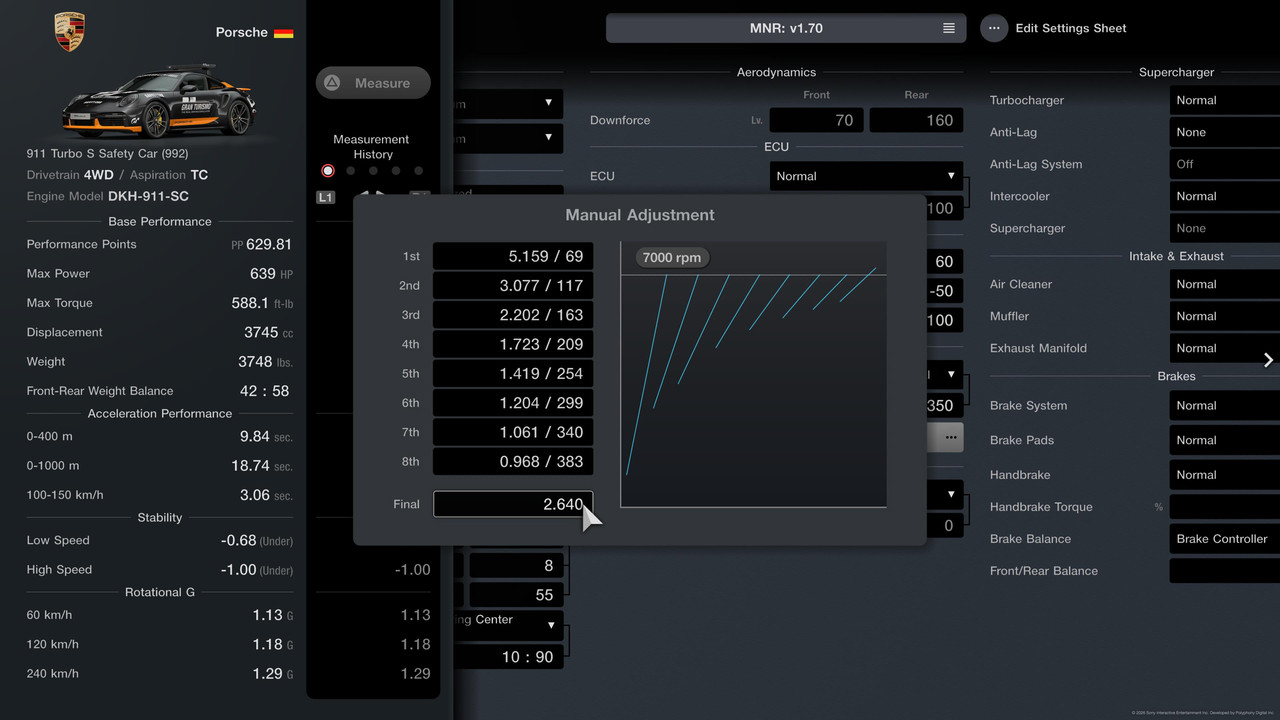Select the 4th gear ratio field 1.723 / 209
The width and height of the screenshot is (1280, 720).
(513, 344)
